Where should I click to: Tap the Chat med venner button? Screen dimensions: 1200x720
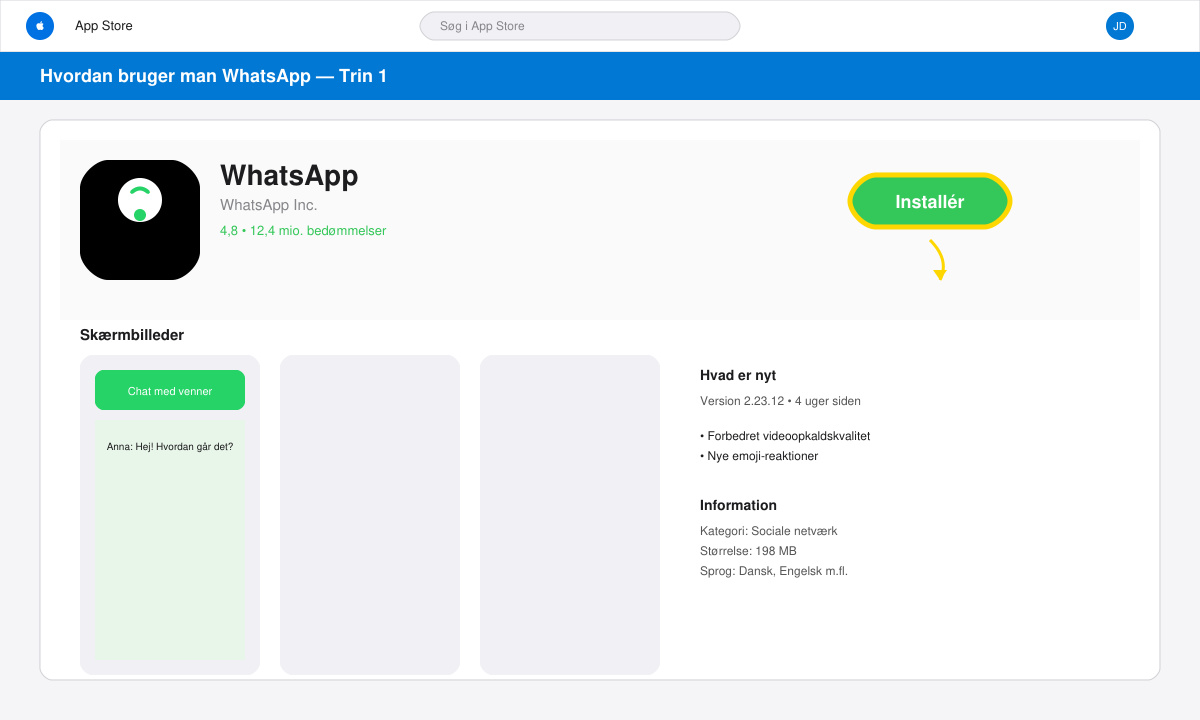(x=170, y=390)
